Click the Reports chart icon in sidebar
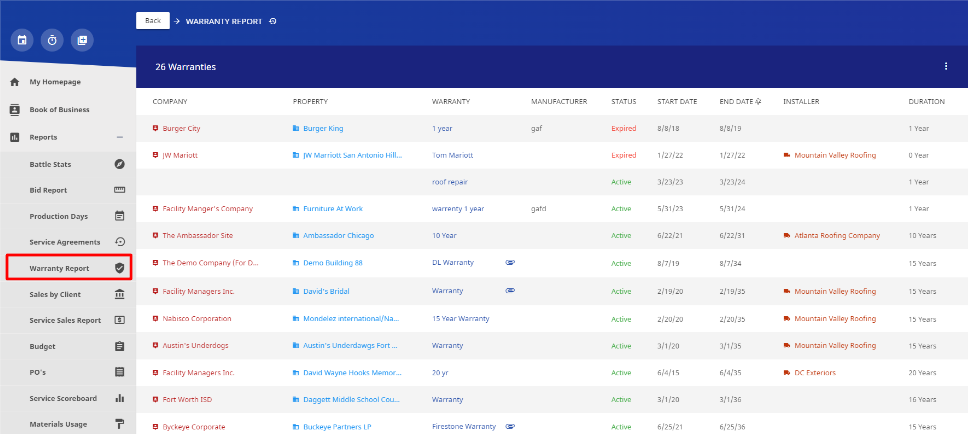 15,137
